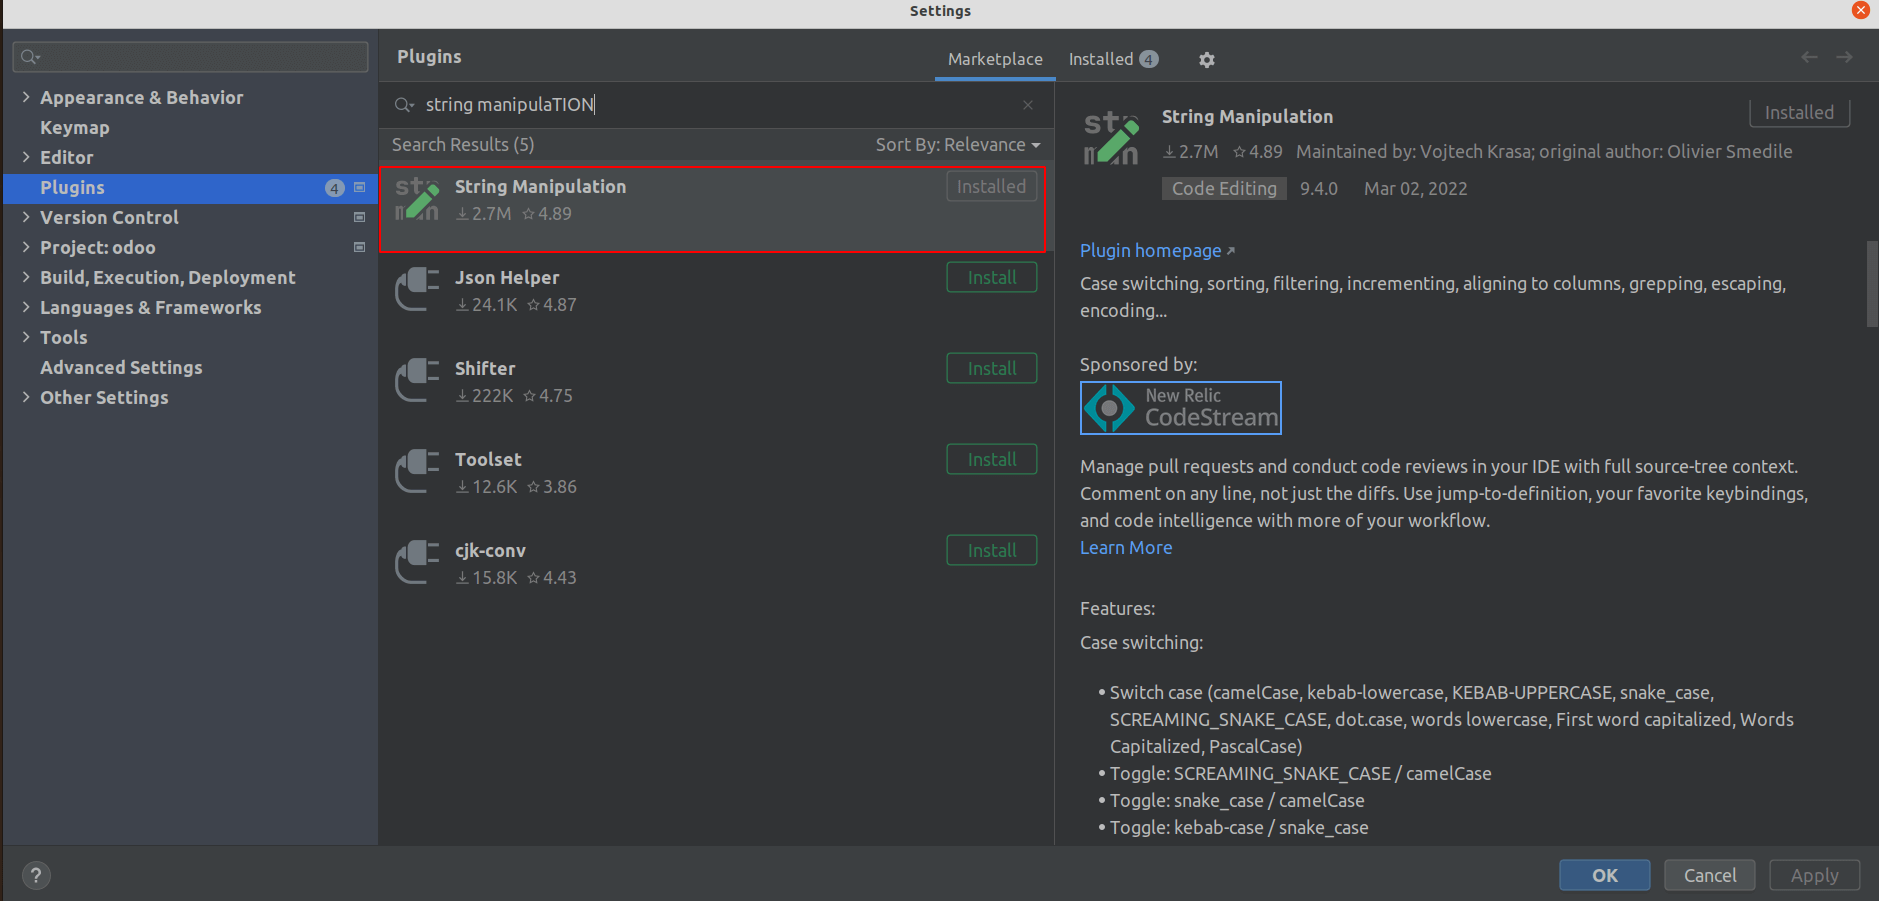Screen dimensions: 1879x901
Task: Clear the plugin search field
Action: pyautogui.click(x=1028, y=105)
